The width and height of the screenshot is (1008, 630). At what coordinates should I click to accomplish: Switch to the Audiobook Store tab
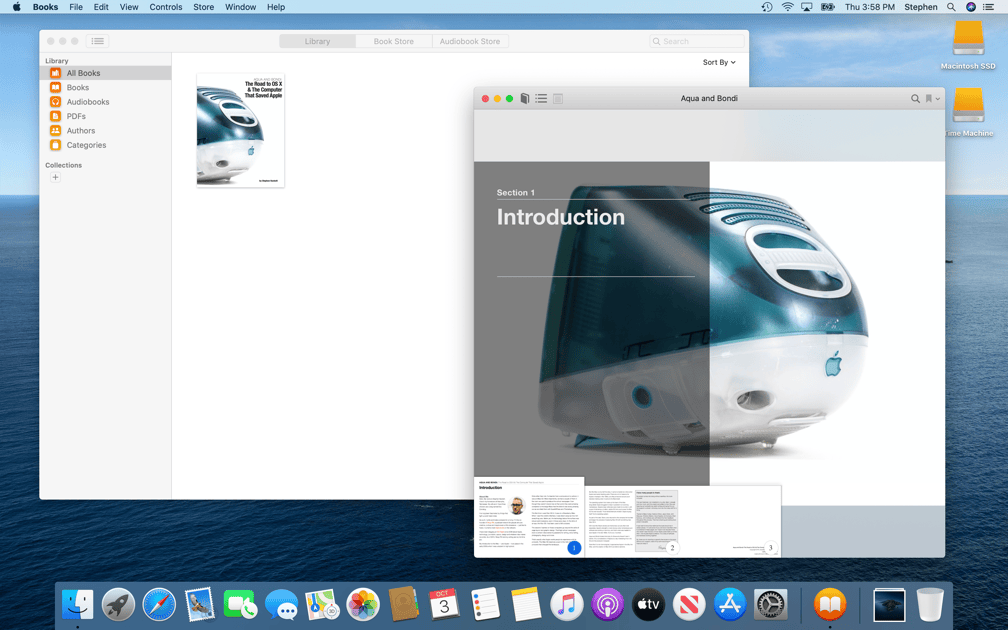coord(470,41)
